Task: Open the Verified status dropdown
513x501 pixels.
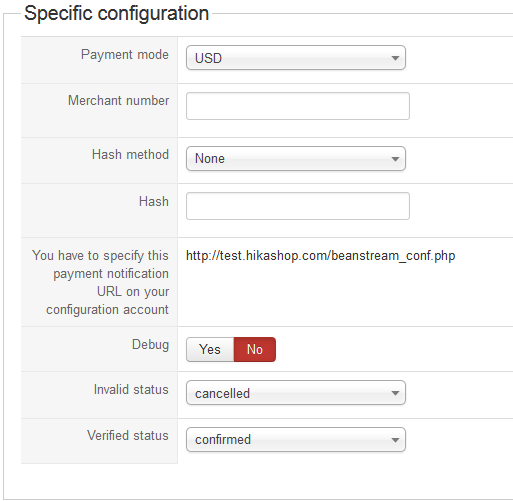Action: (296, 440)
